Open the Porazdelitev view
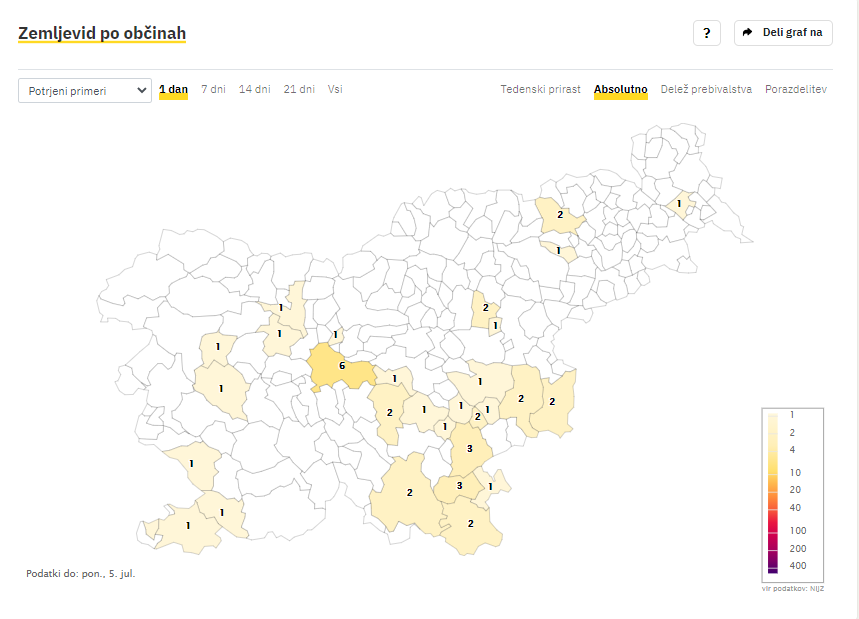The image size is (859, 619). click(795, 89)
